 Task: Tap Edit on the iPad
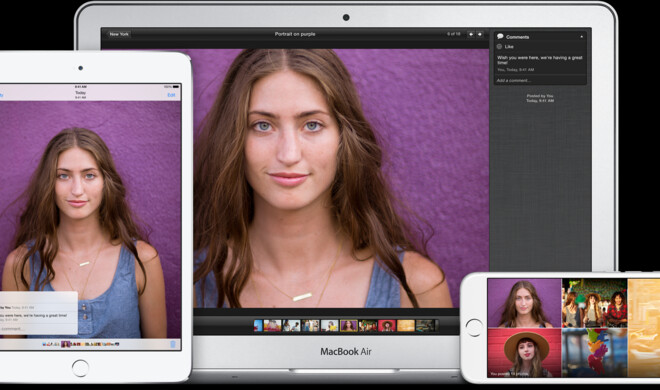click(x=171, y=95)
